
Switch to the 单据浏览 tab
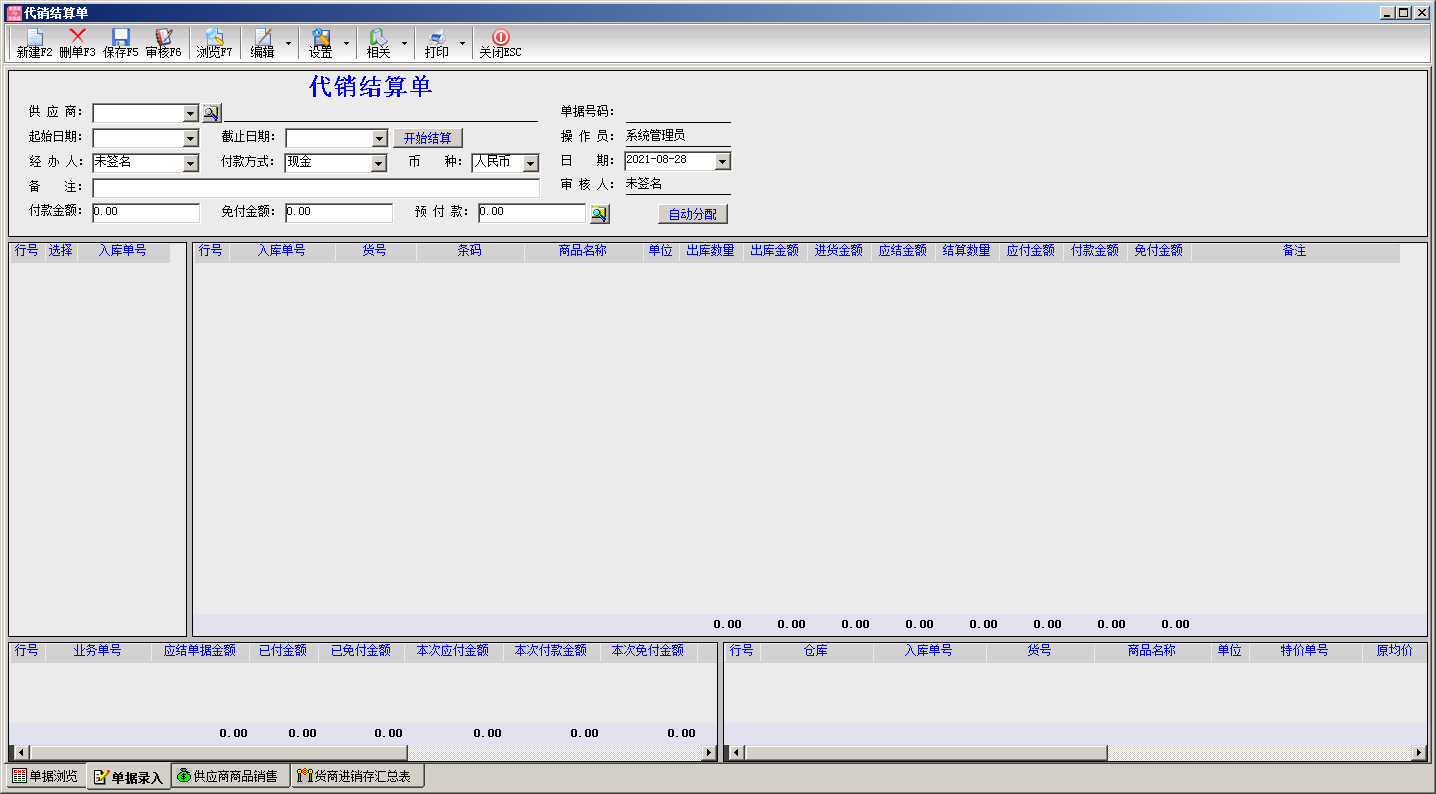point(45,776)
